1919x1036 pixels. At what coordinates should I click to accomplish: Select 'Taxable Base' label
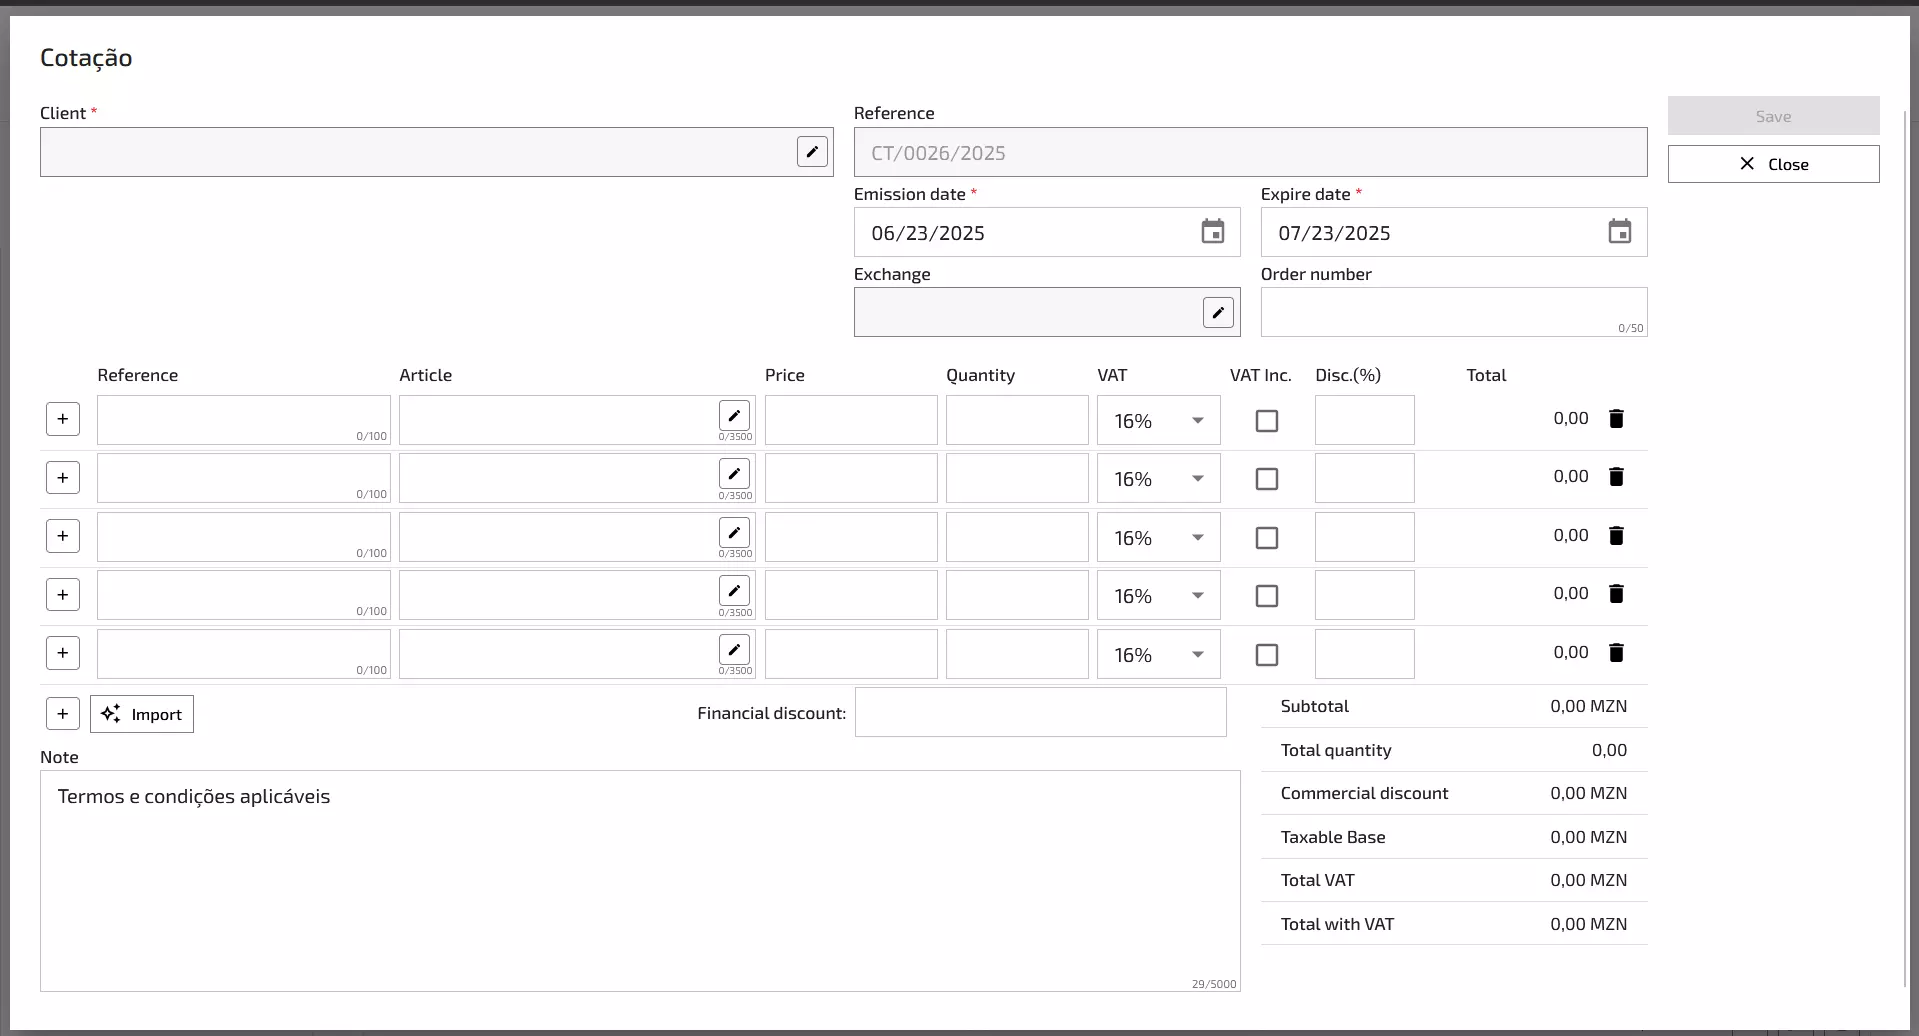point(1333,837)
